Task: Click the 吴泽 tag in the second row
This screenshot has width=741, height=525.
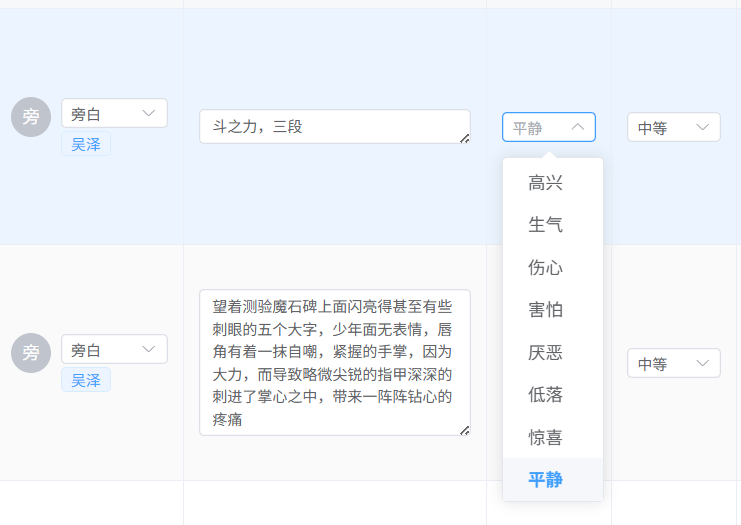Action: [x=86, y=380]
